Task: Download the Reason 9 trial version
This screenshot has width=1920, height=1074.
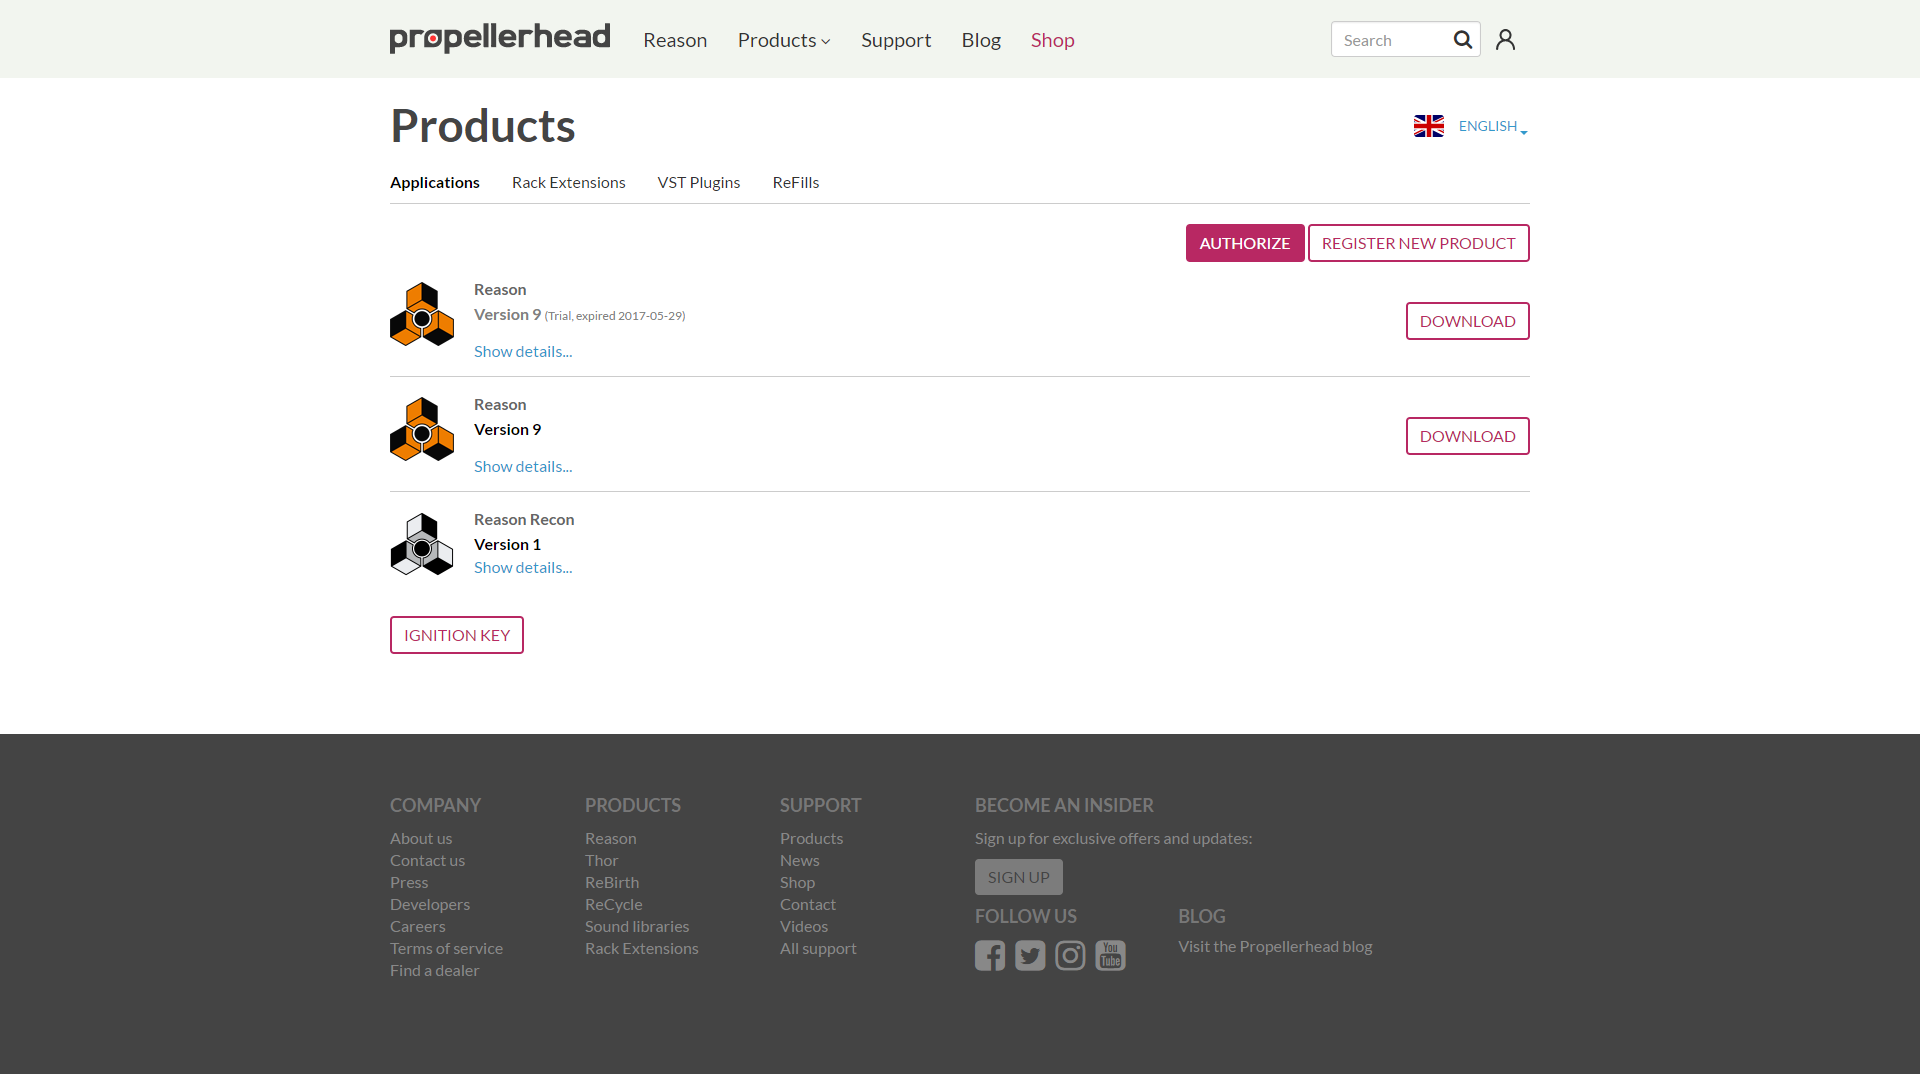Action: pyautogui.click(x=1468, y=321)
